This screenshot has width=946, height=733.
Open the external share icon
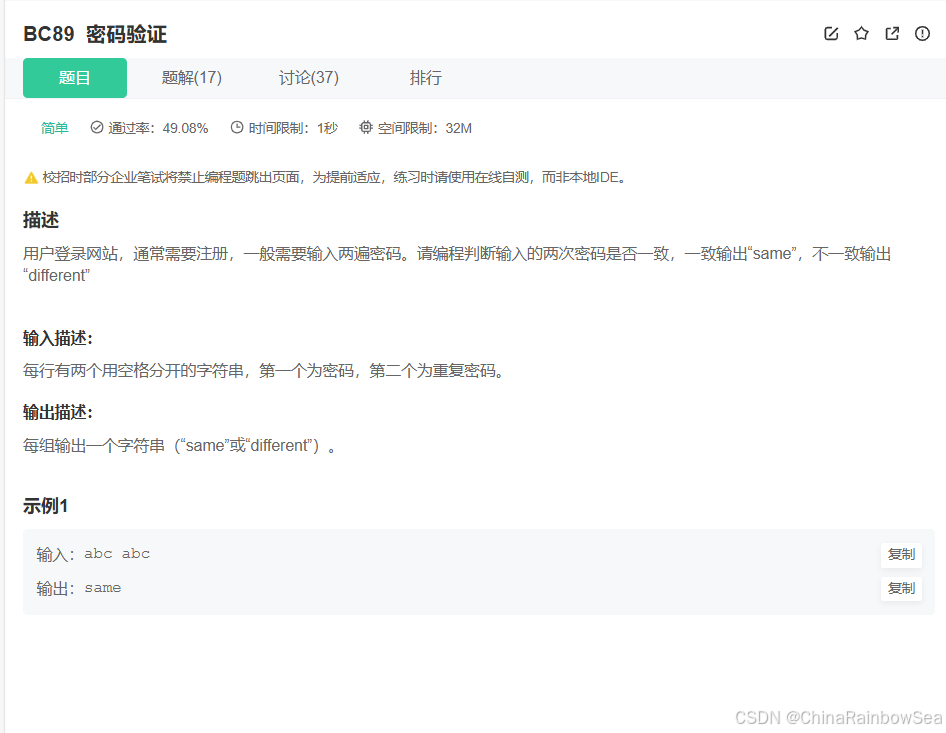coord(891,33)
